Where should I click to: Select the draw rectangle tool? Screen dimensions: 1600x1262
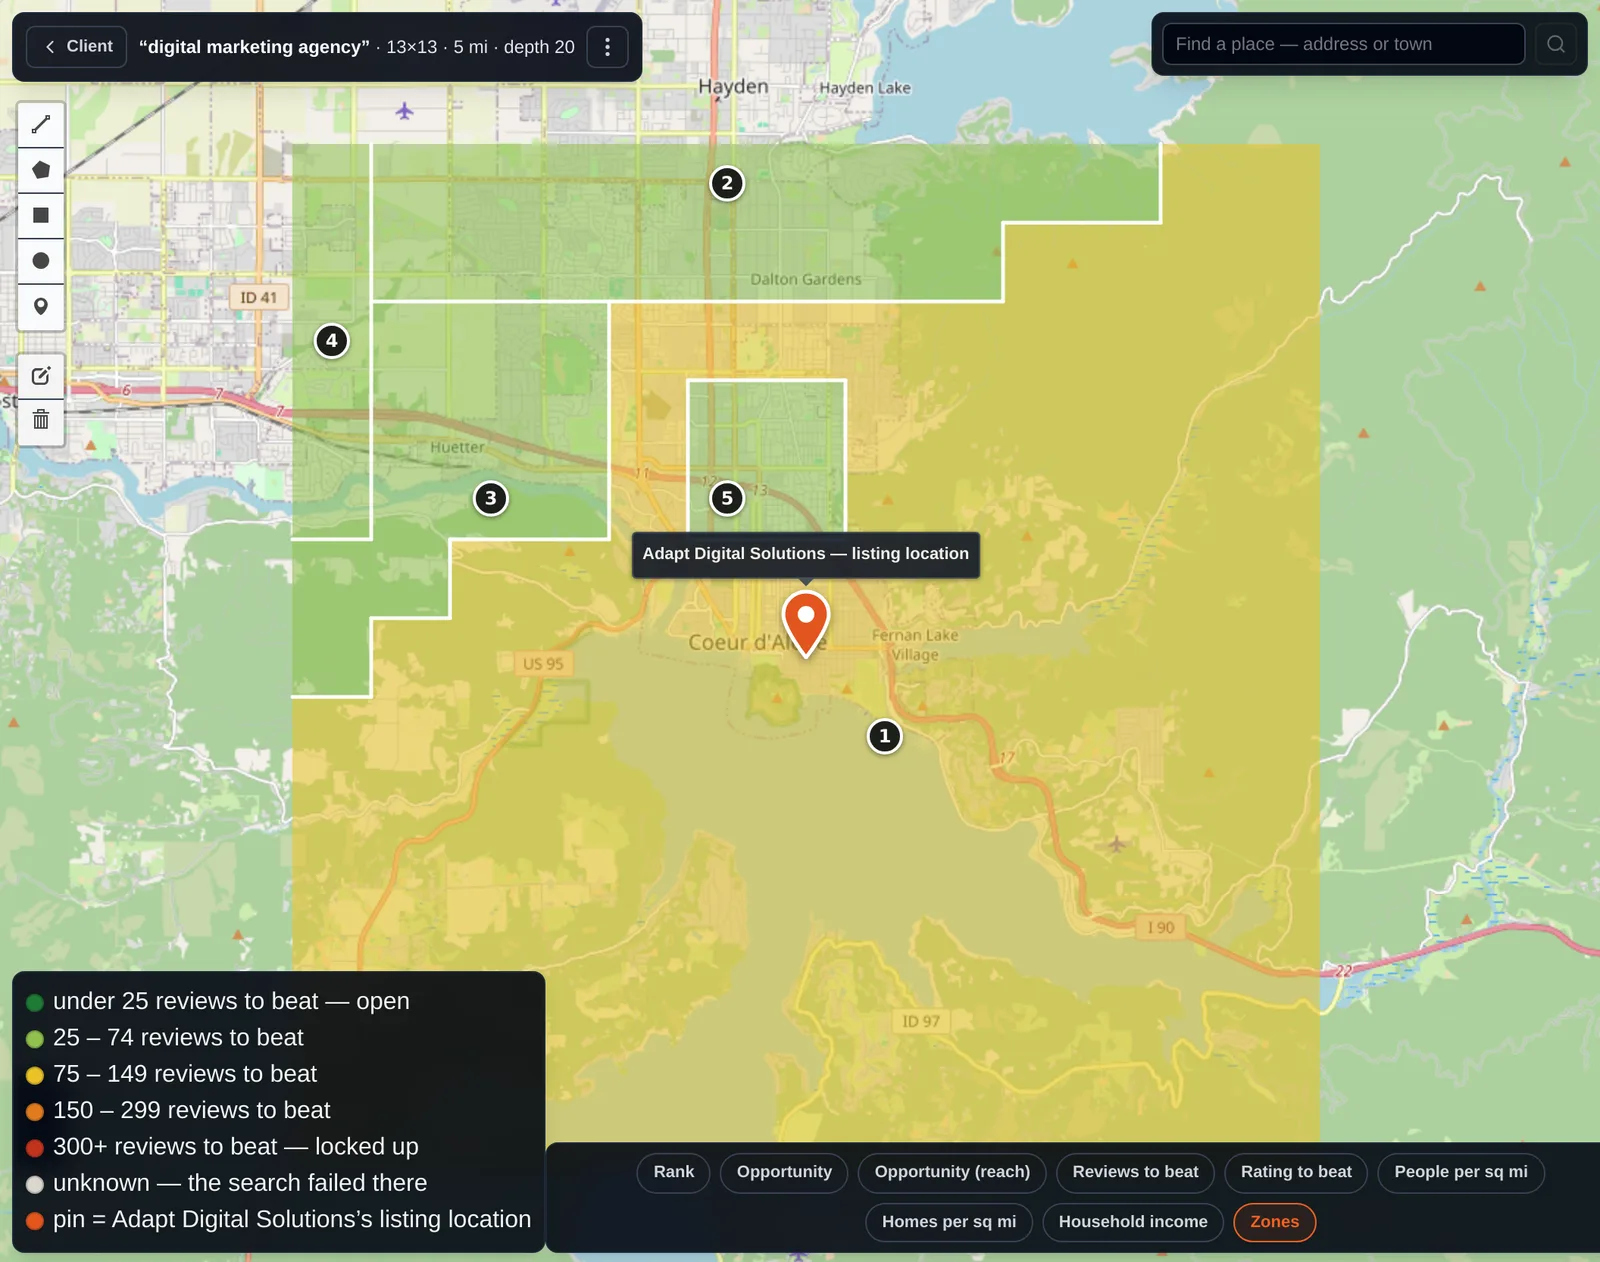tap(41, 215)
